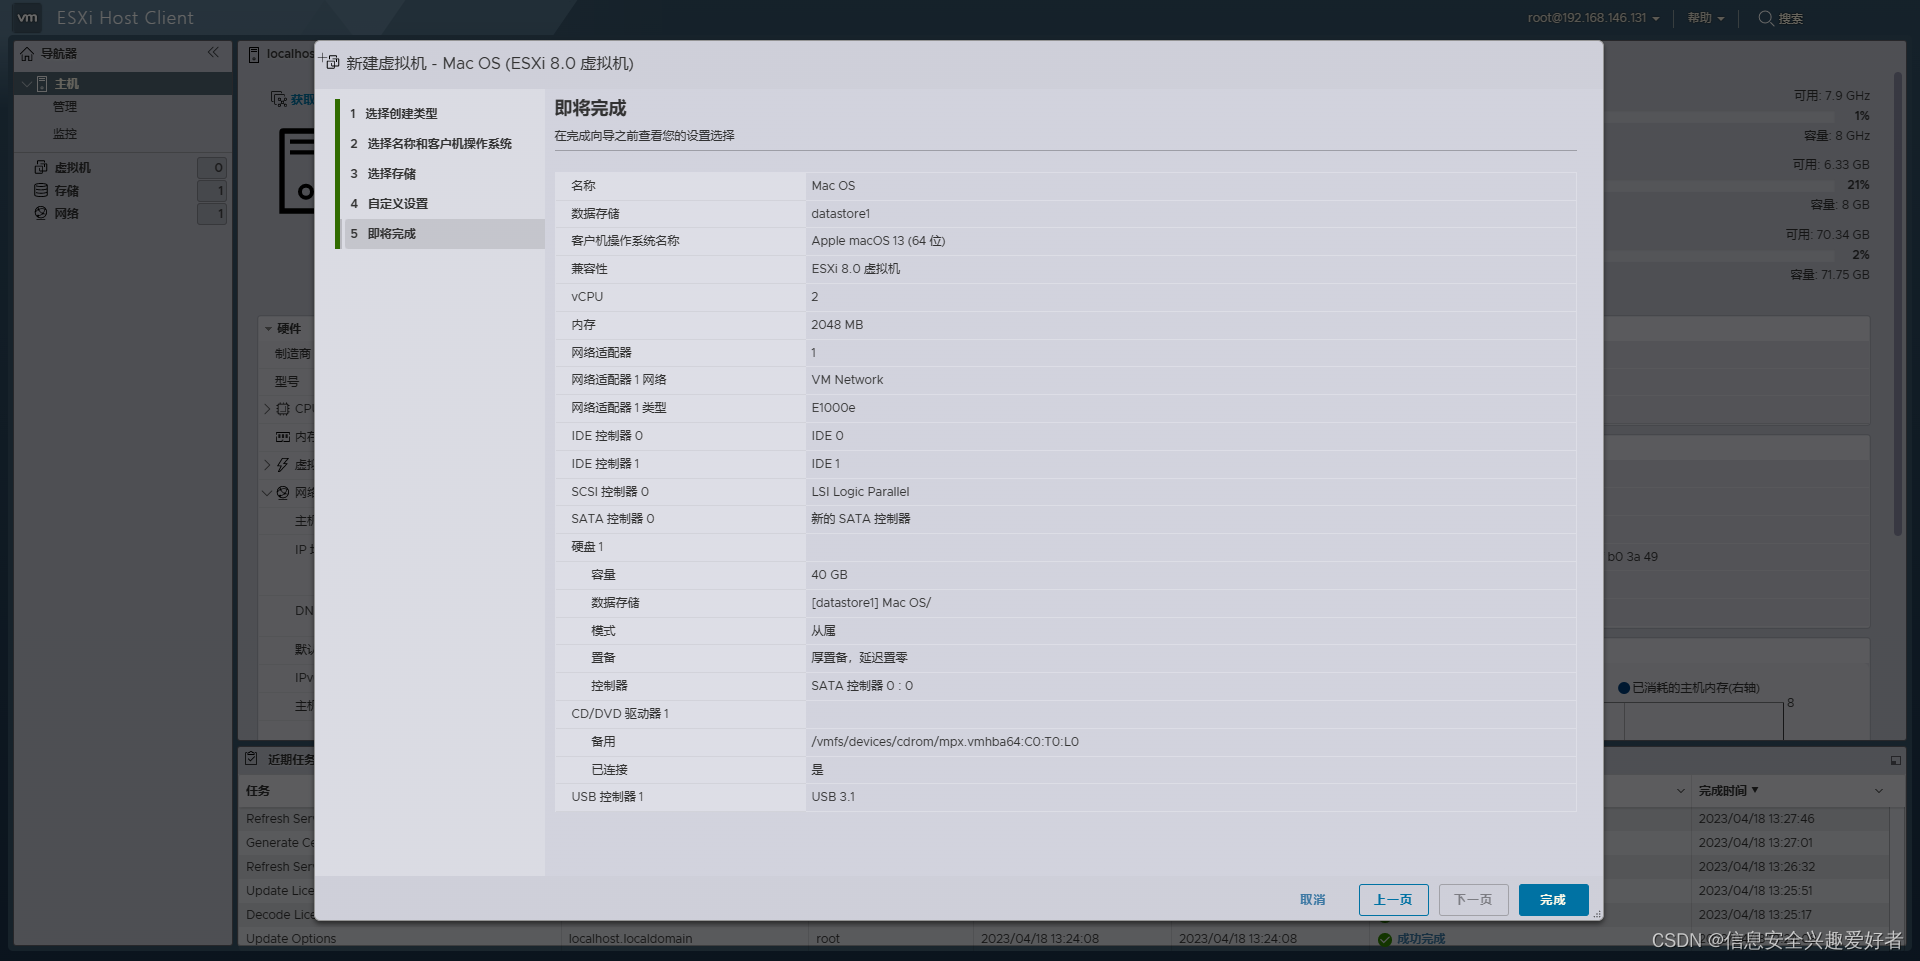
Task: Go to step 2 name and guest OS
Action: 431,144
